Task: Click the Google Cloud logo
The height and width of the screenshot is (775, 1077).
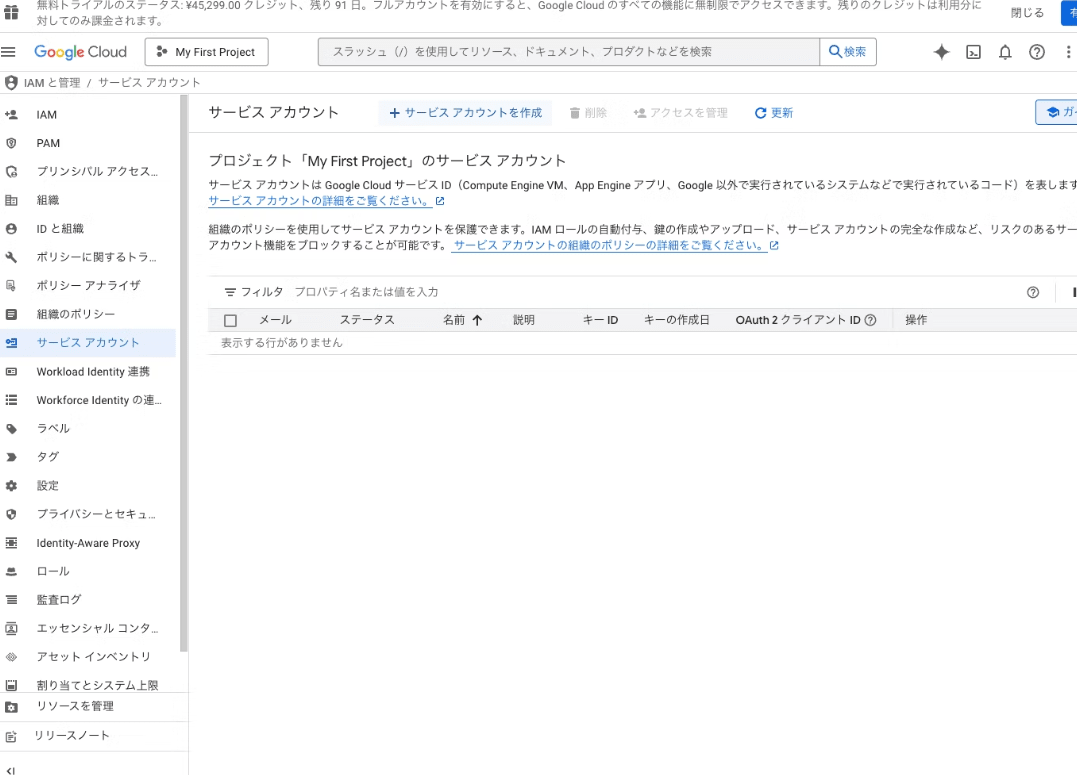Action: (80, 52)
